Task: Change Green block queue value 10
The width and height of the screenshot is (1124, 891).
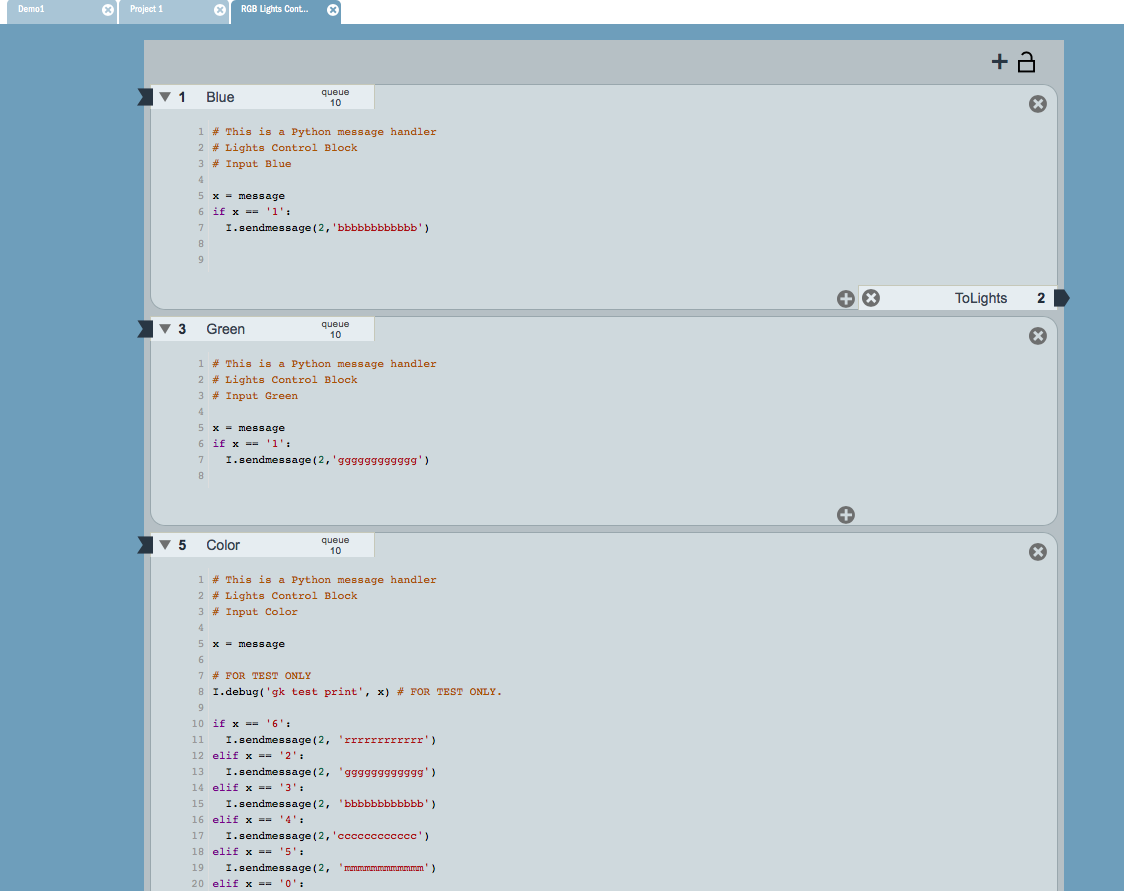Action: click(x=335, y=335)
